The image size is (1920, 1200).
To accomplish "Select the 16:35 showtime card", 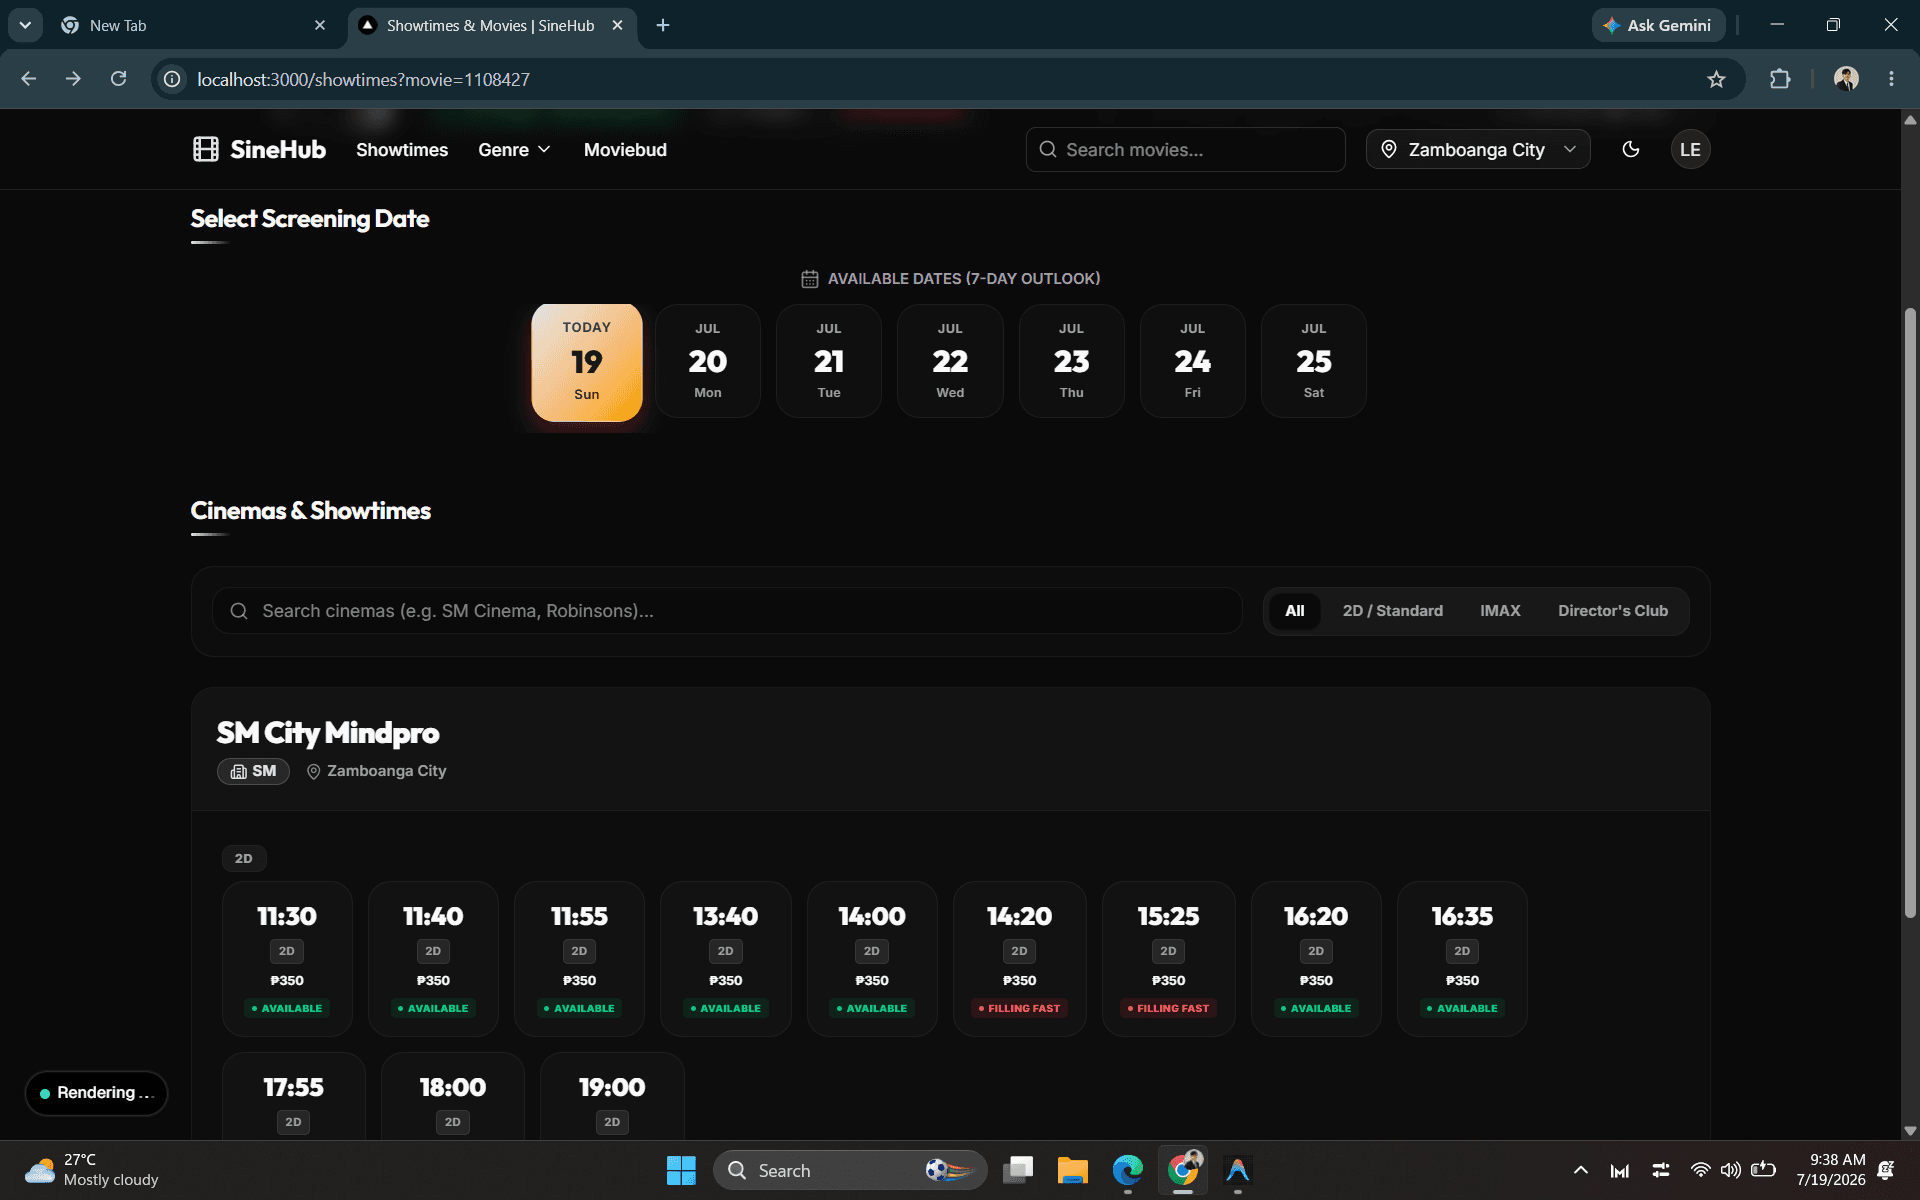I will (x=1462, y=958).
